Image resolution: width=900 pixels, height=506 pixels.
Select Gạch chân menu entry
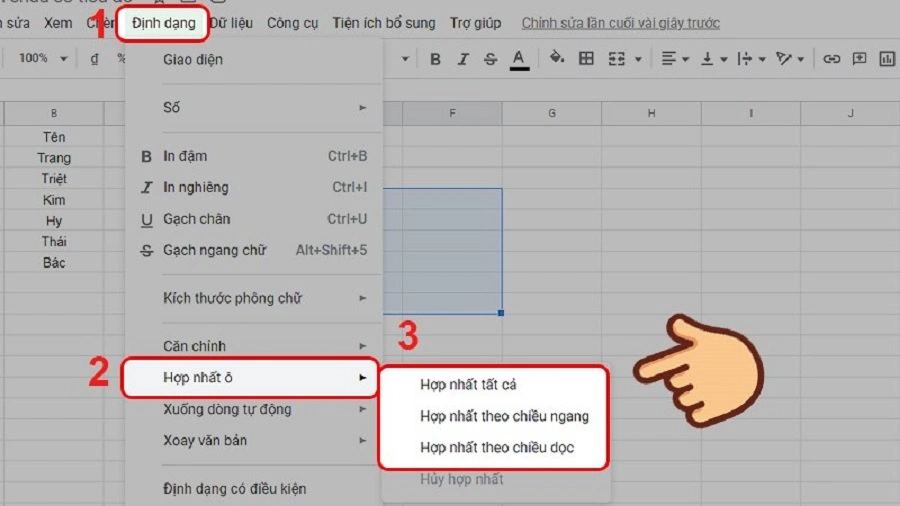(254, 219)
